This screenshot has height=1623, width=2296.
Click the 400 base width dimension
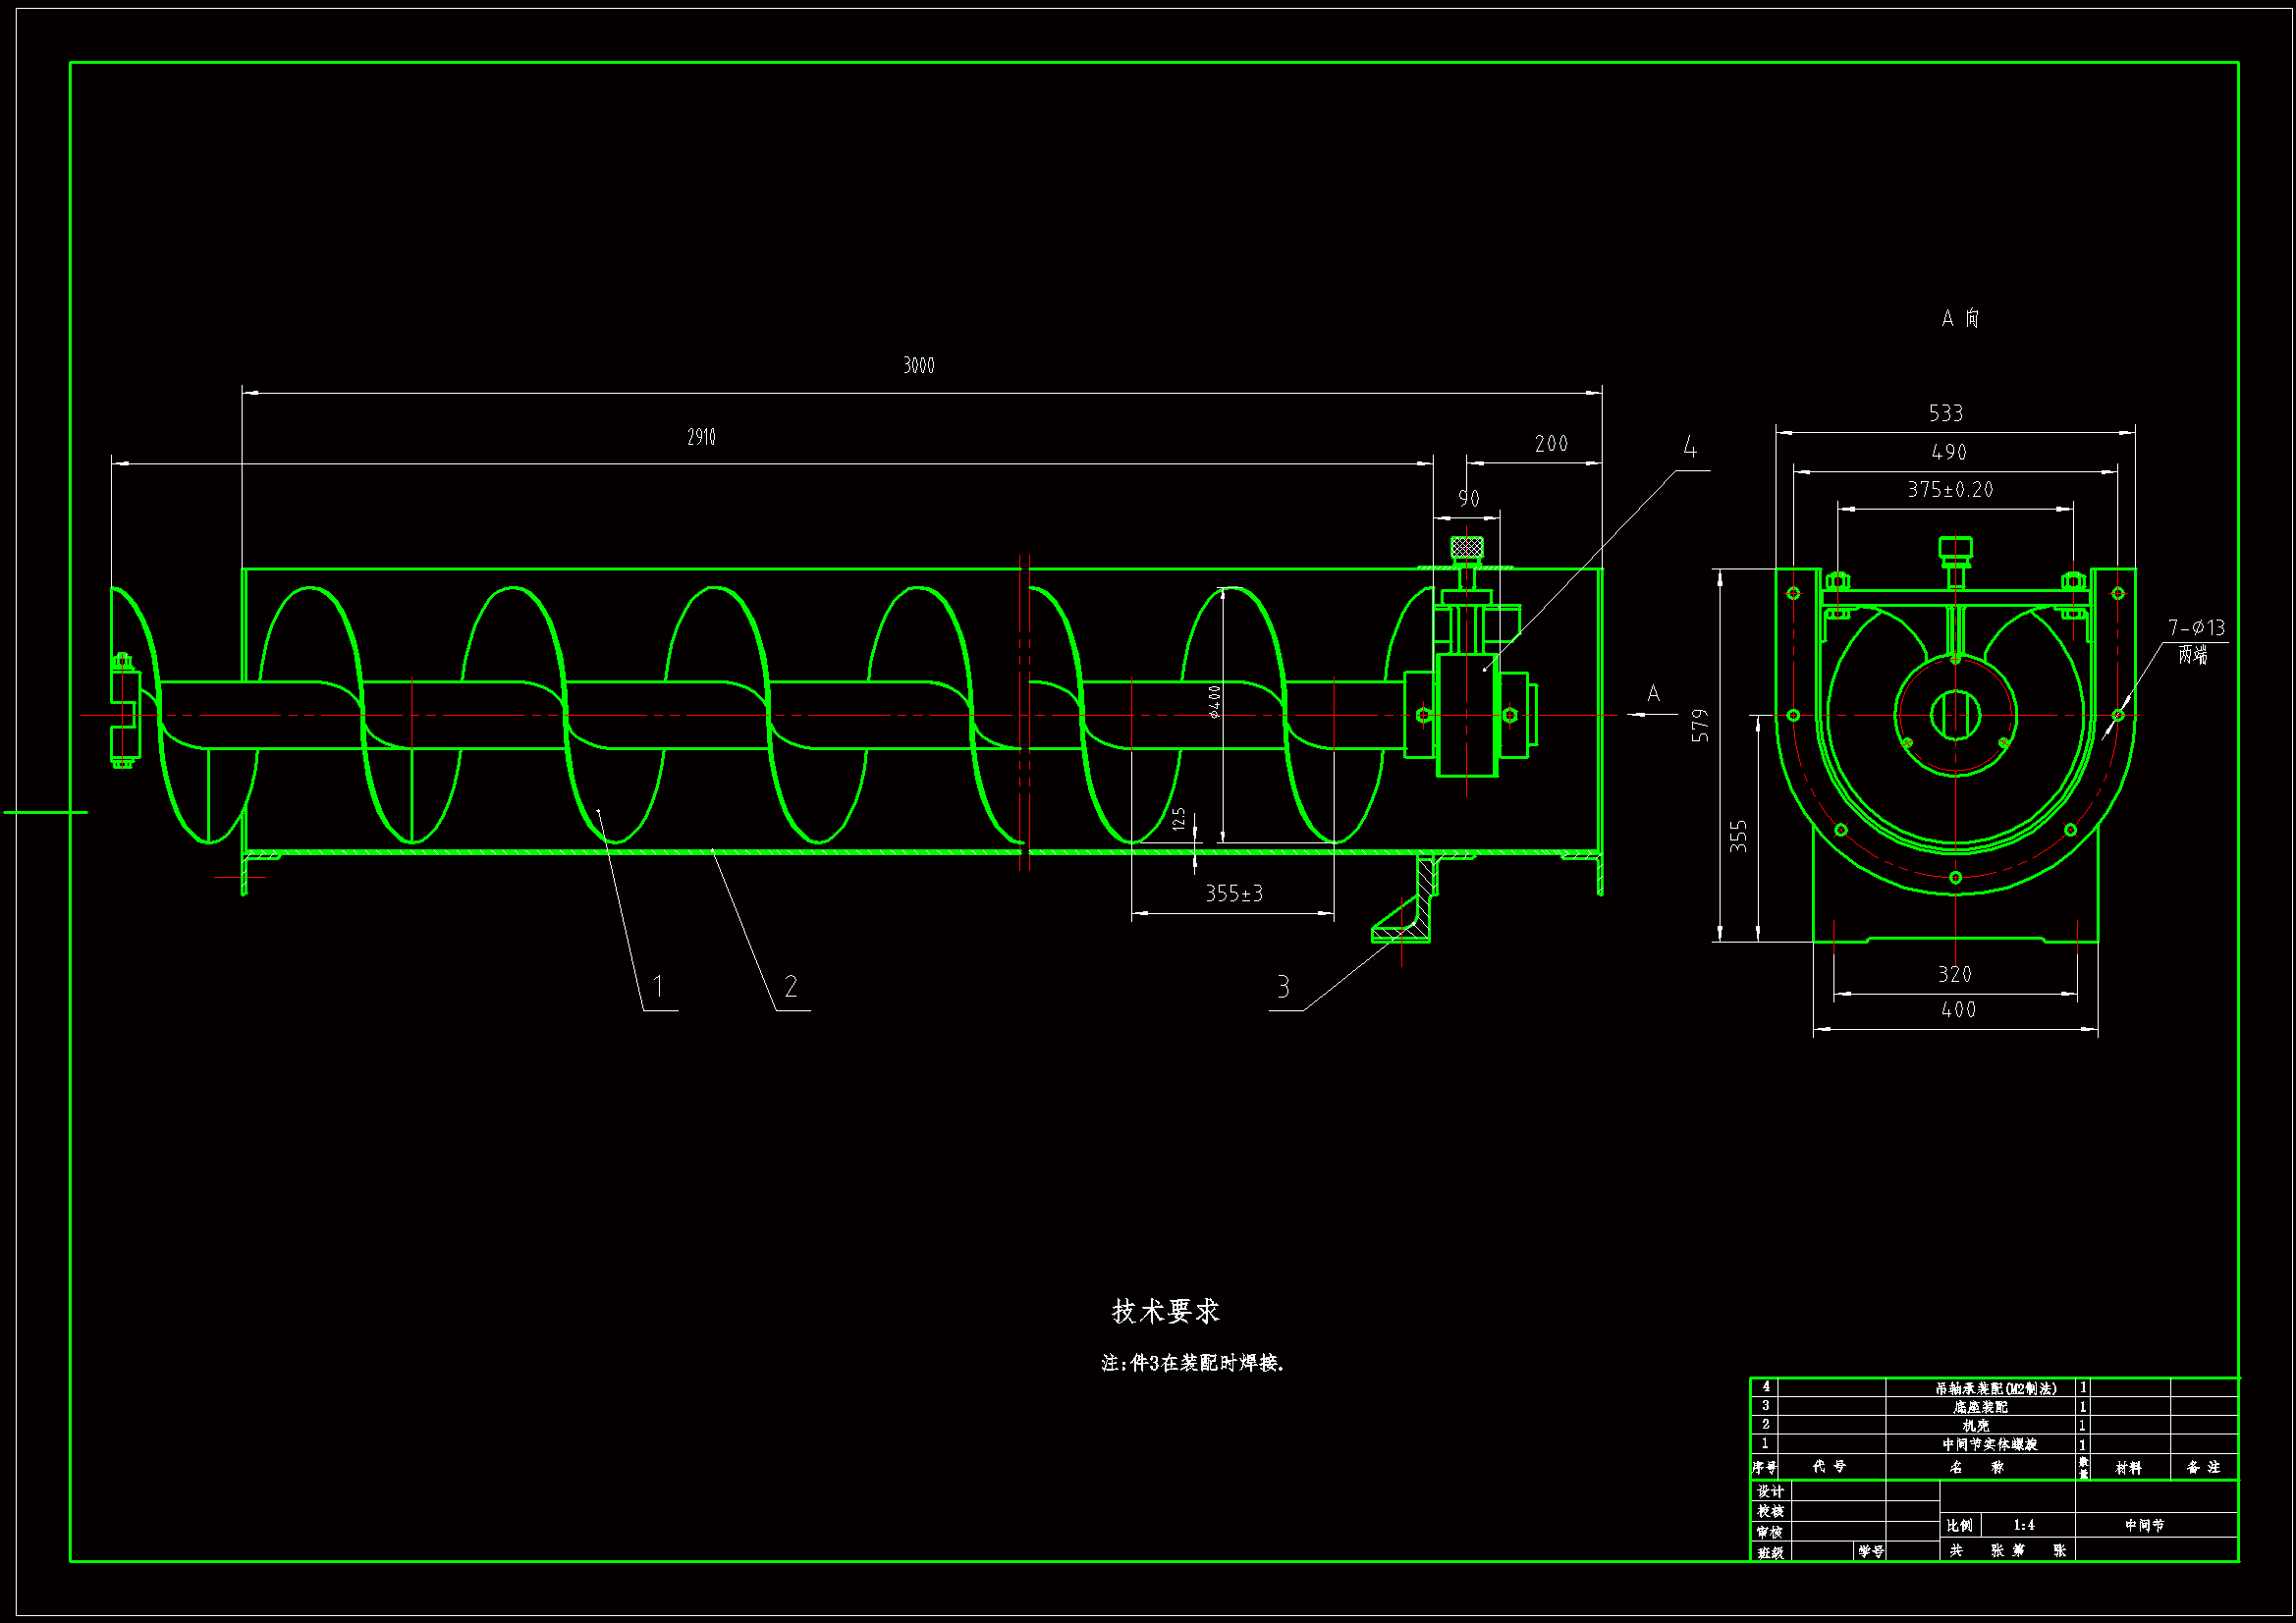coord(1958,1010)
